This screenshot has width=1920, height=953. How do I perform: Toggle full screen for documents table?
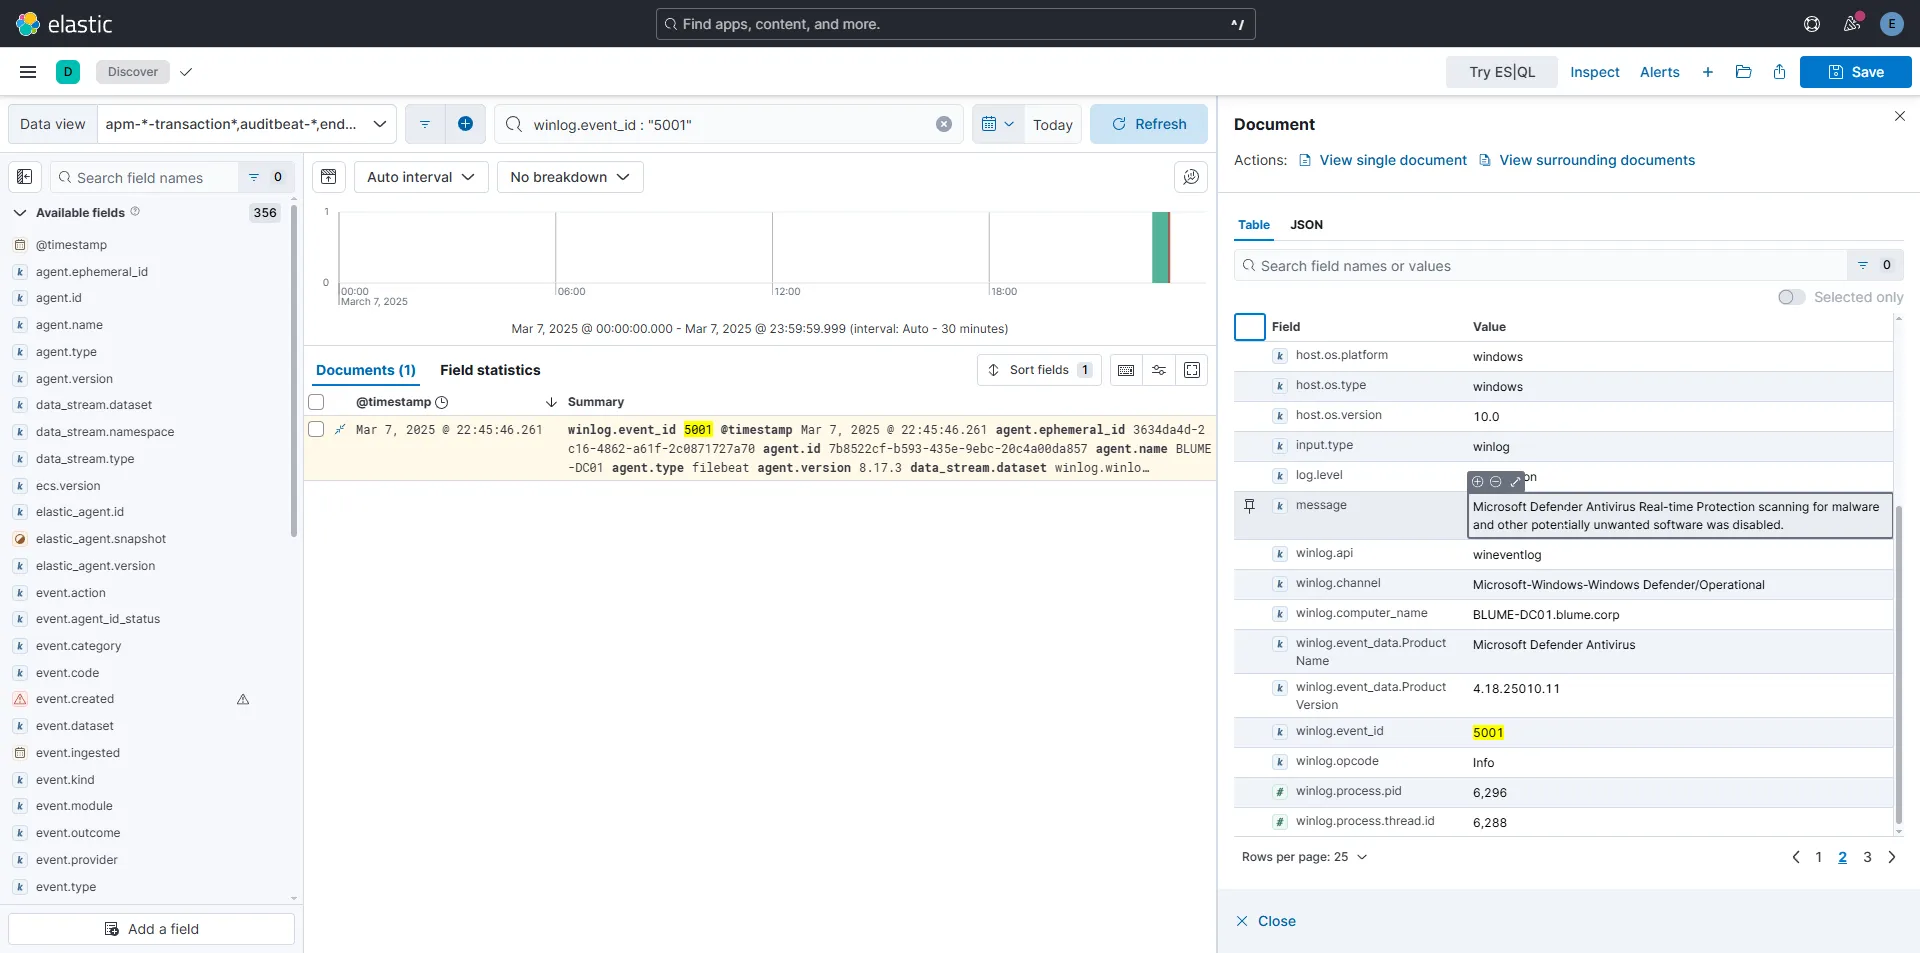point(1191,370)
